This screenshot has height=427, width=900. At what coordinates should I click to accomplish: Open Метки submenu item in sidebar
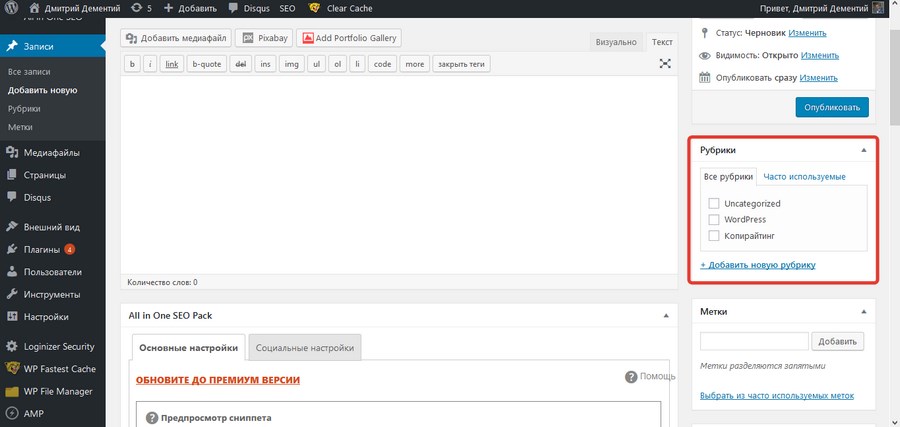pyautogui.click(x=20, y=127)
